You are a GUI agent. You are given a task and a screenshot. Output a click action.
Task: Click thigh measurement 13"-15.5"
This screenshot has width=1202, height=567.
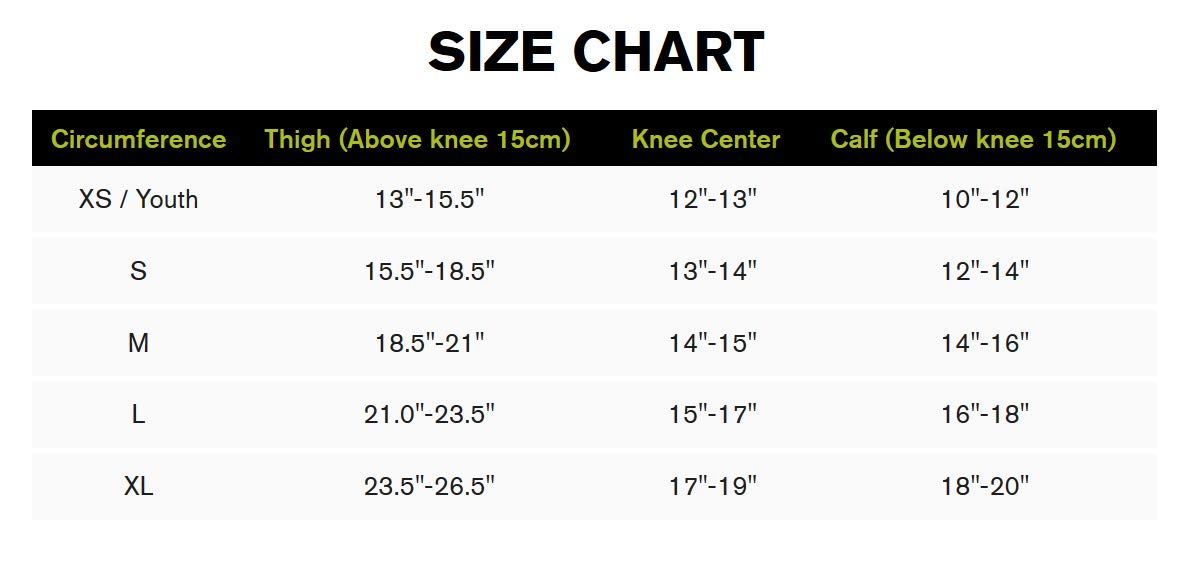(429, 199)
